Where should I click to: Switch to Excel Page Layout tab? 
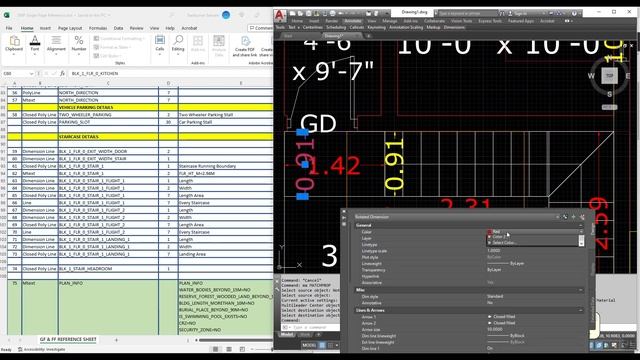70,28
